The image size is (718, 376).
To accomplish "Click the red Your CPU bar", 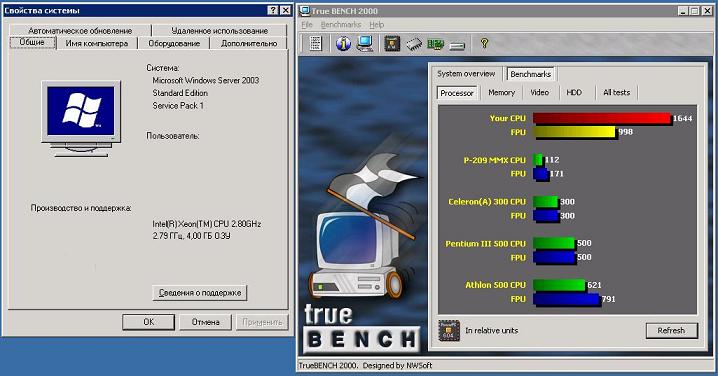I will pos(602,119).
